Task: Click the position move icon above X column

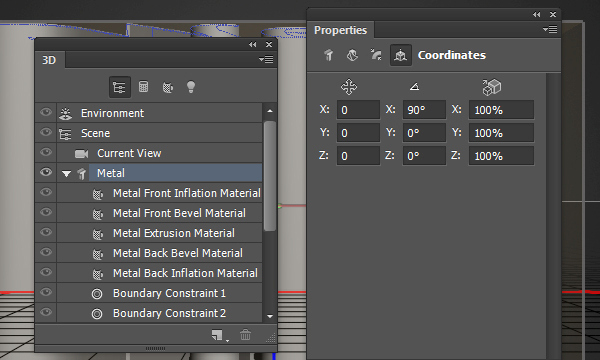Action: (349, 87)
